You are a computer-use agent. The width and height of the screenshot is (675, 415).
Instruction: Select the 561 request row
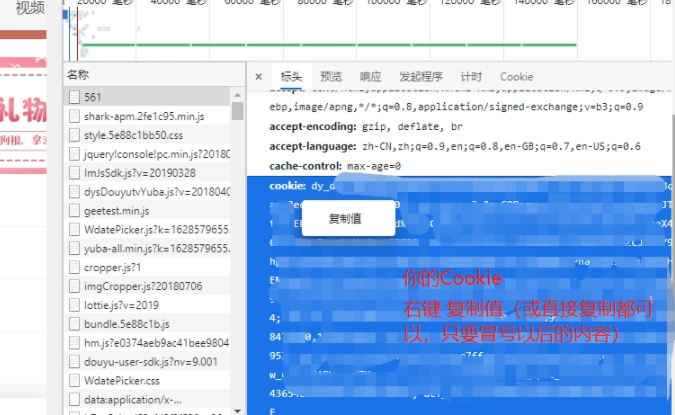(x=147, y=97)
